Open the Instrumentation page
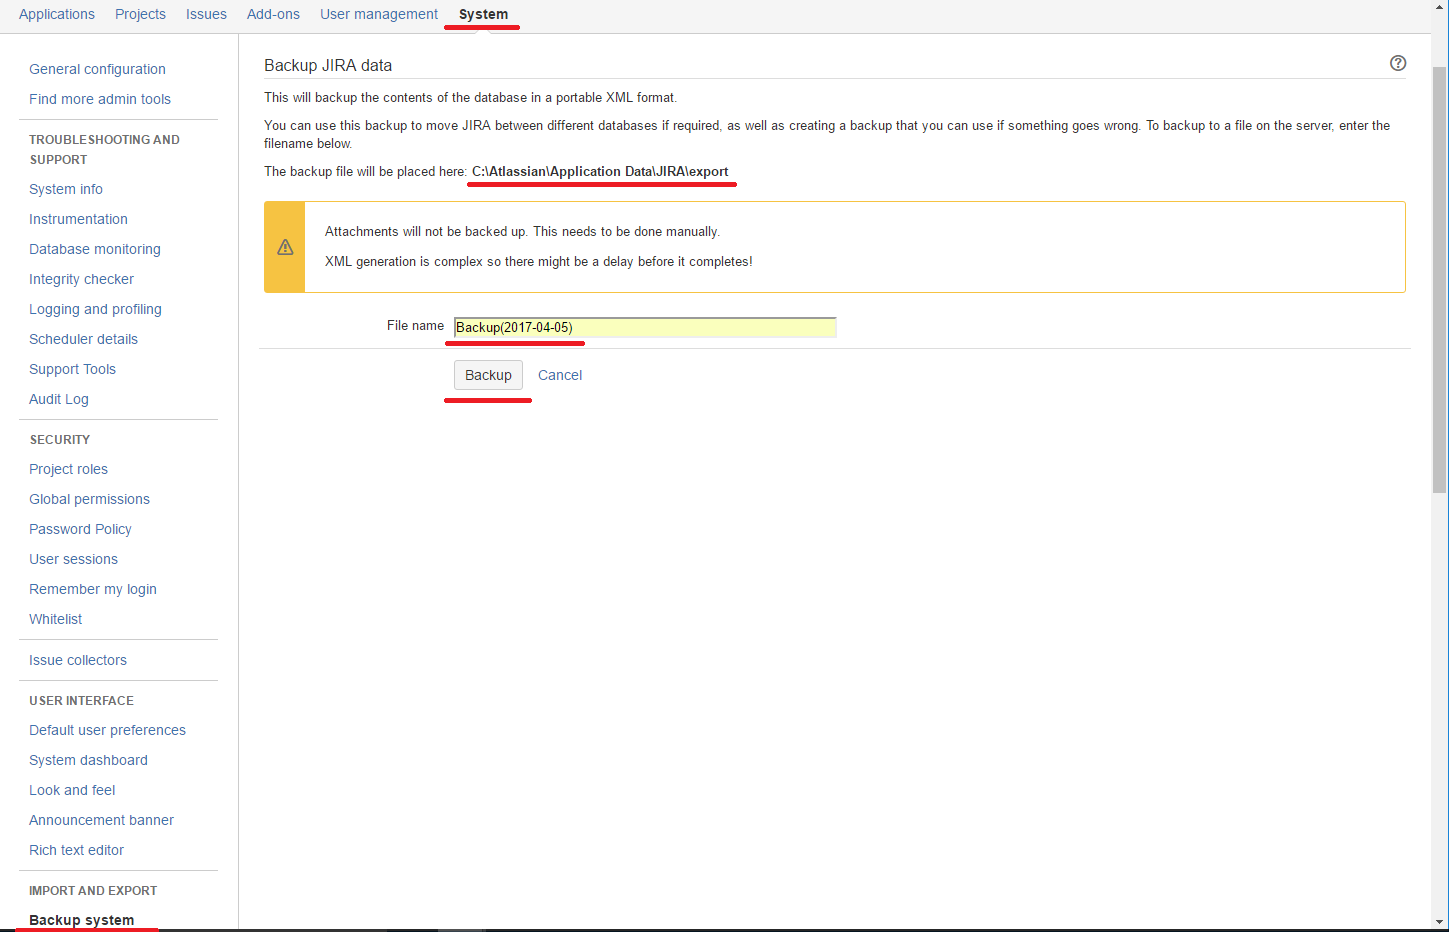This screenshot has width=1449, height=932. (78, 219)
